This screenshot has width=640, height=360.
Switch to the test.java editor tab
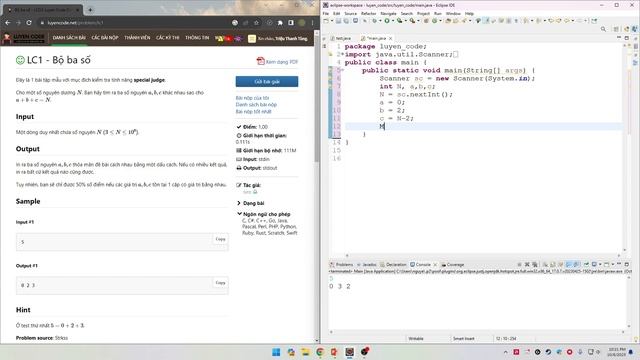(x=341, y=38)
